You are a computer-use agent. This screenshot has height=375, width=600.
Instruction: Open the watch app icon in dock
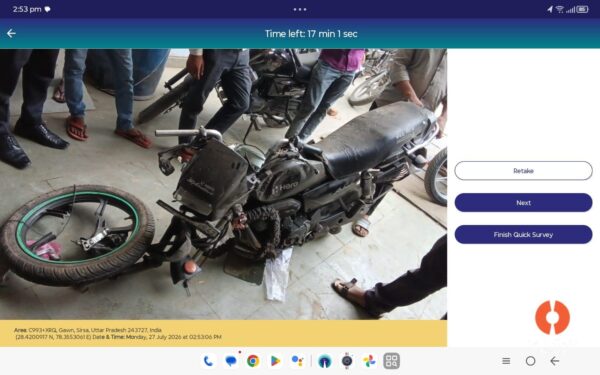click(x=347, y=361)
